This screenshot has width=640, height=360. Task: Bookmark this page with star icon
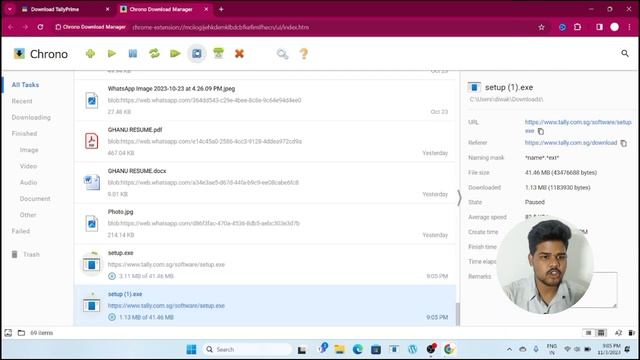pos(541,27)
